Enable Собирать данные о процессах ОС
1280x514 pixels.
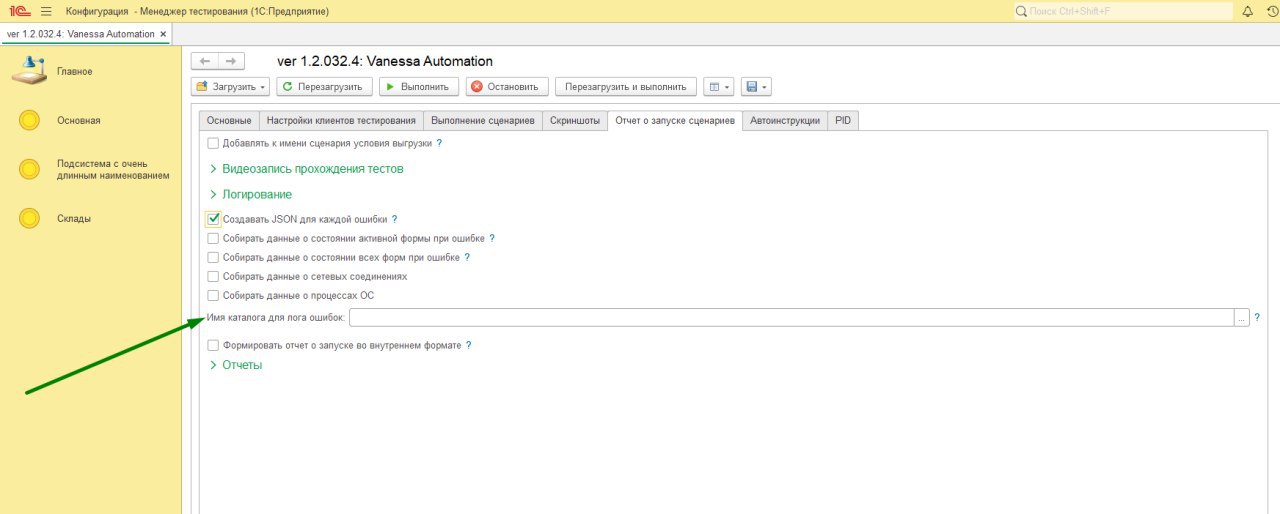[213, 295]
